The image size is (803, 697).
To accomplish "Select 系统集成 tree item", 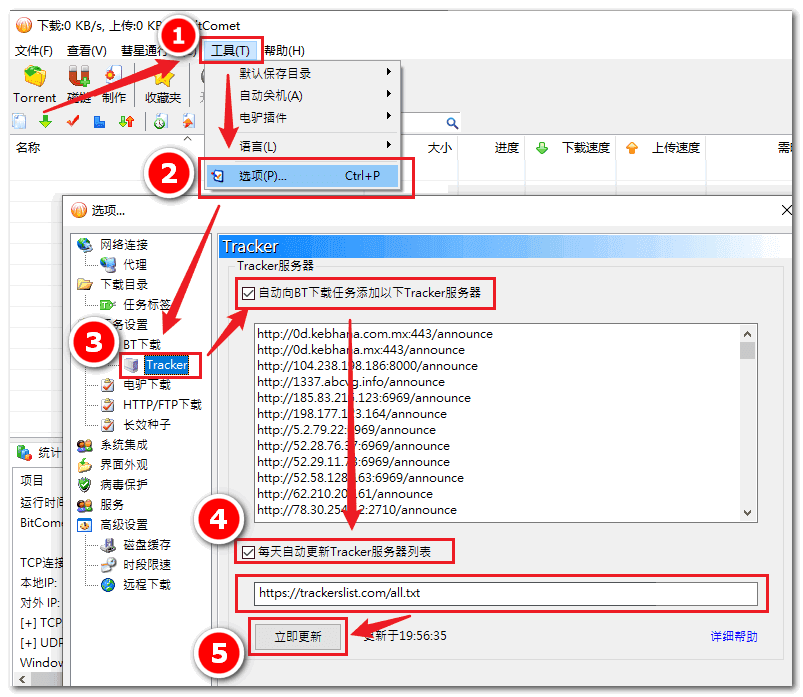I will [124, 445].
